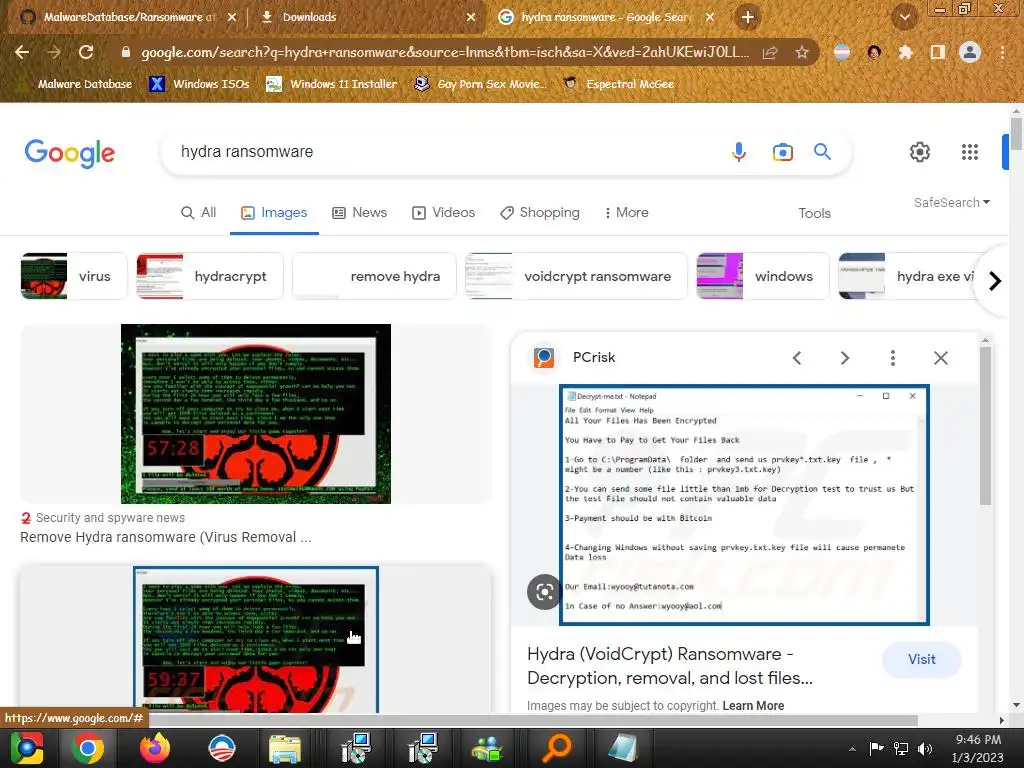Open the file explorer folder on the taskbar
Screen dimensions: 1024x768
coord(285,748)
